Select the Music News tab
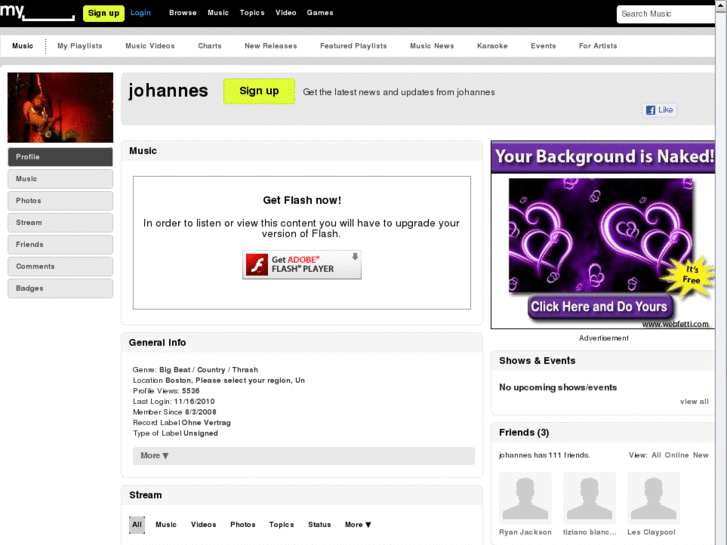The height and width of the screenshot is (545, 727). [432, 46]
